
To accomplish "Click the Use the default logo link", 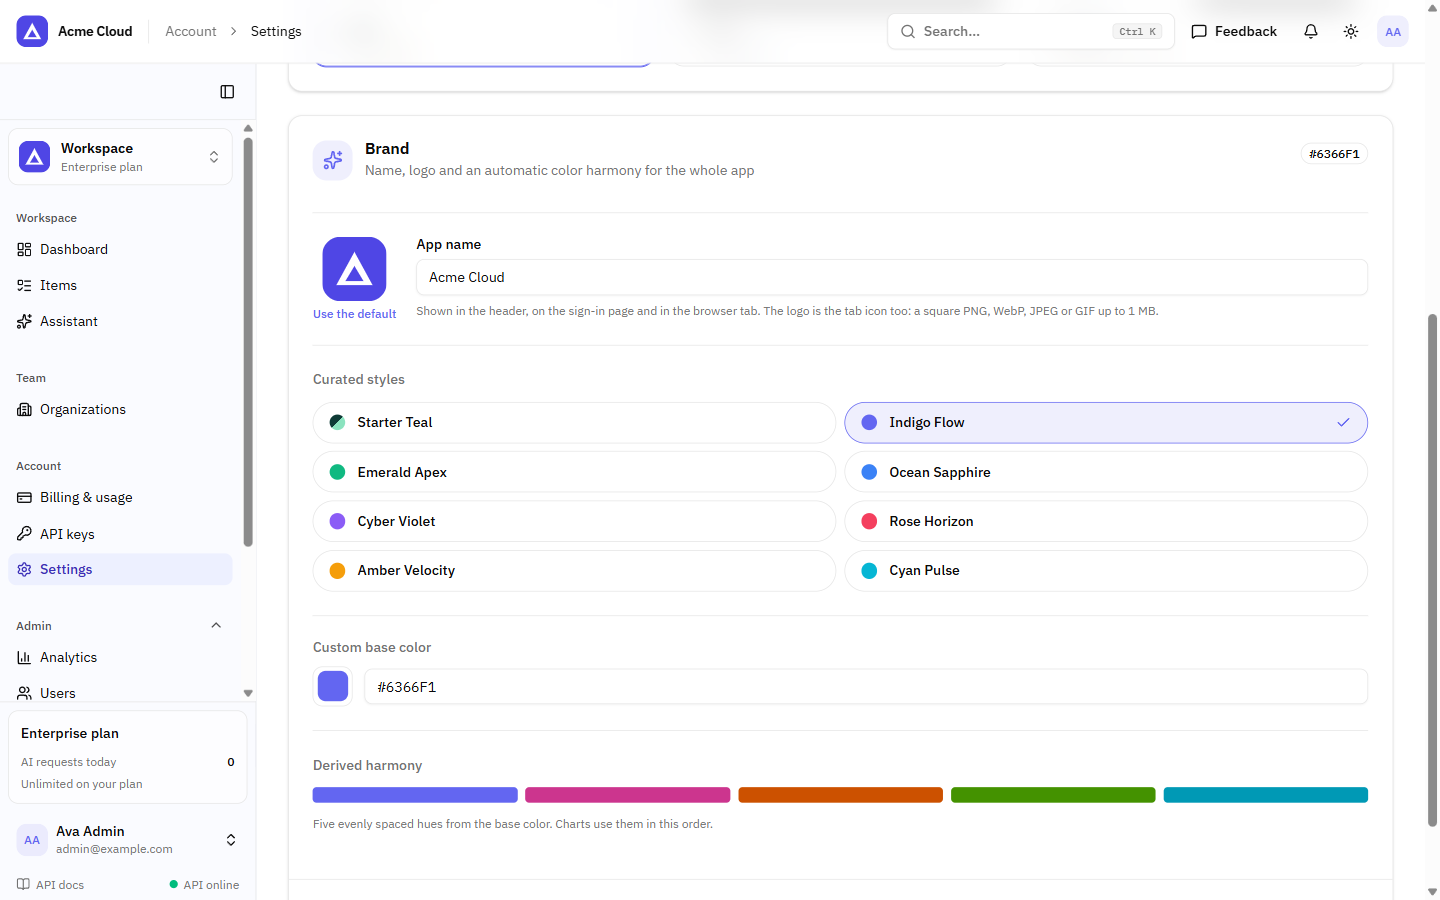I will tap(354, 314).
